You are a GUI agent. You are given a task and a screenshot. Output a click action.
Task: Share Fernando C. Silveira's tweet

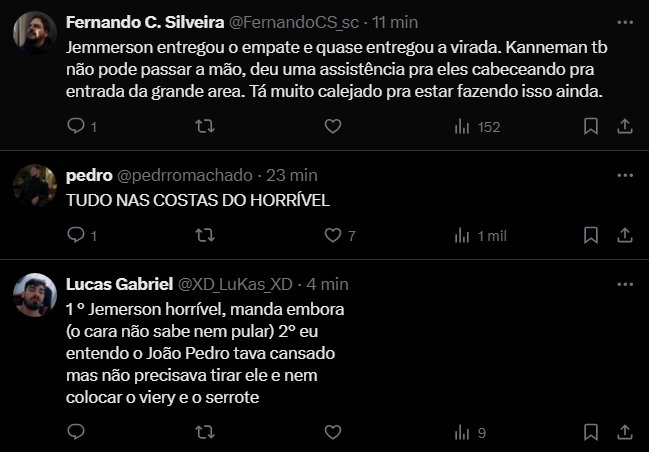point(625,127)
